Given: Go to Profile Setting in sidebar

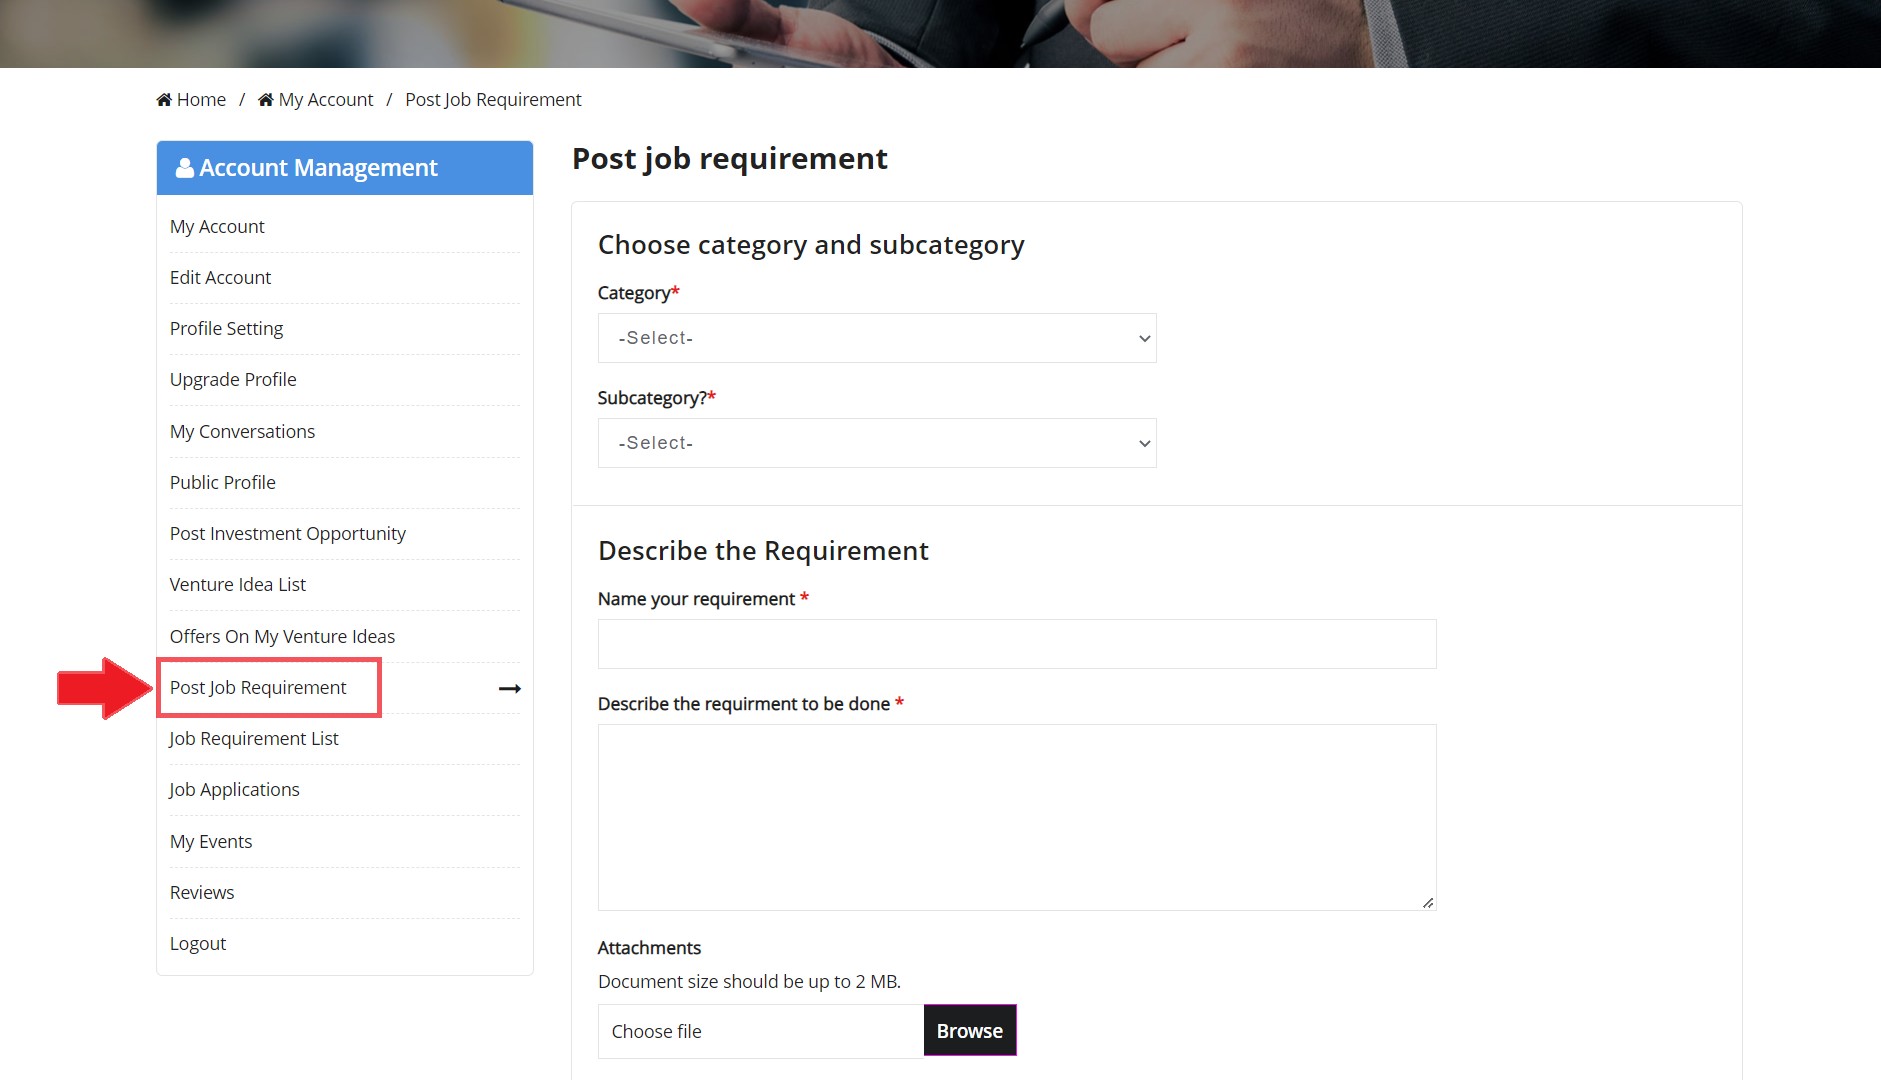Looking at the screenshot, I should 227,329.
